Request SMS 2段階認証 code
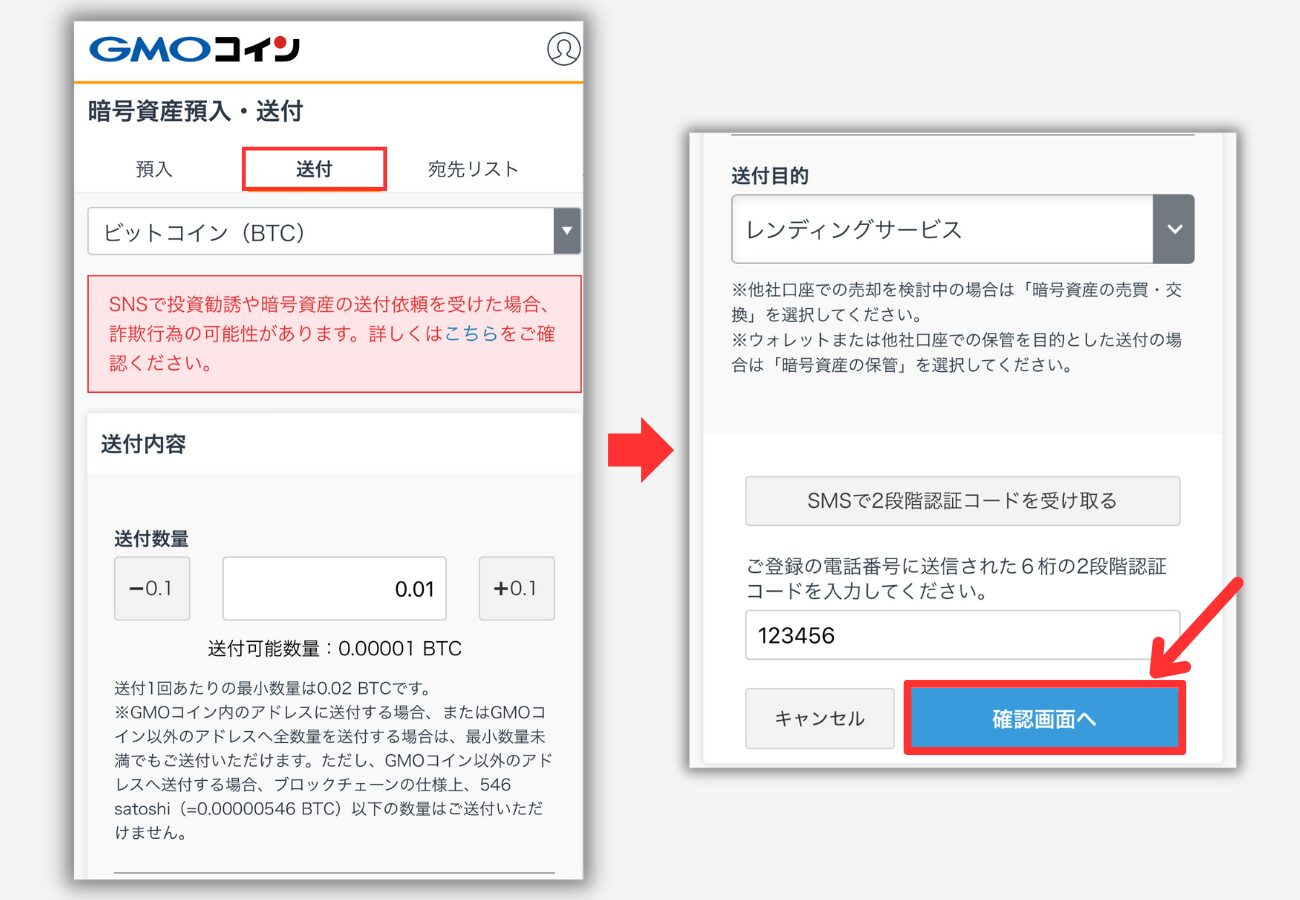The height and width of the screenshot is (900, 1300). point(962,501)
